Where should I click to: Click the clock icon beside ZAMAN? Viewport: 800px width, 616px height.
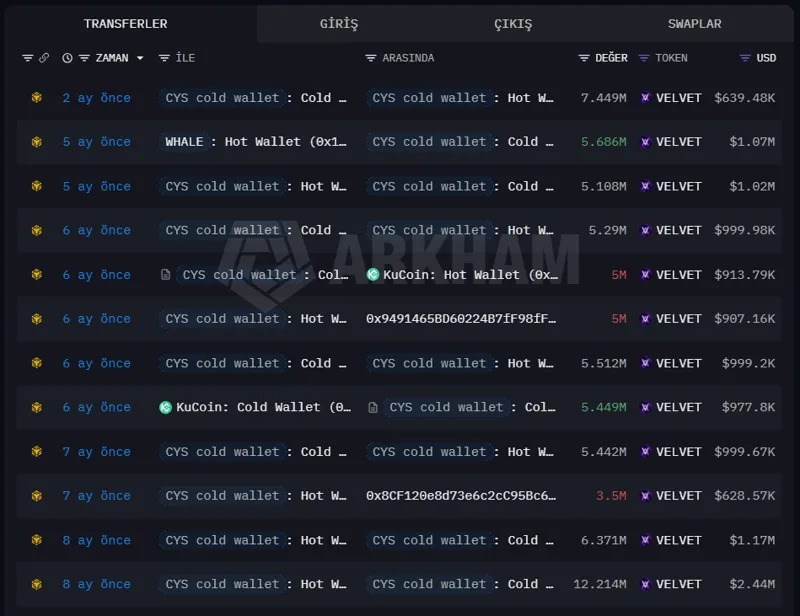(67, 58)
